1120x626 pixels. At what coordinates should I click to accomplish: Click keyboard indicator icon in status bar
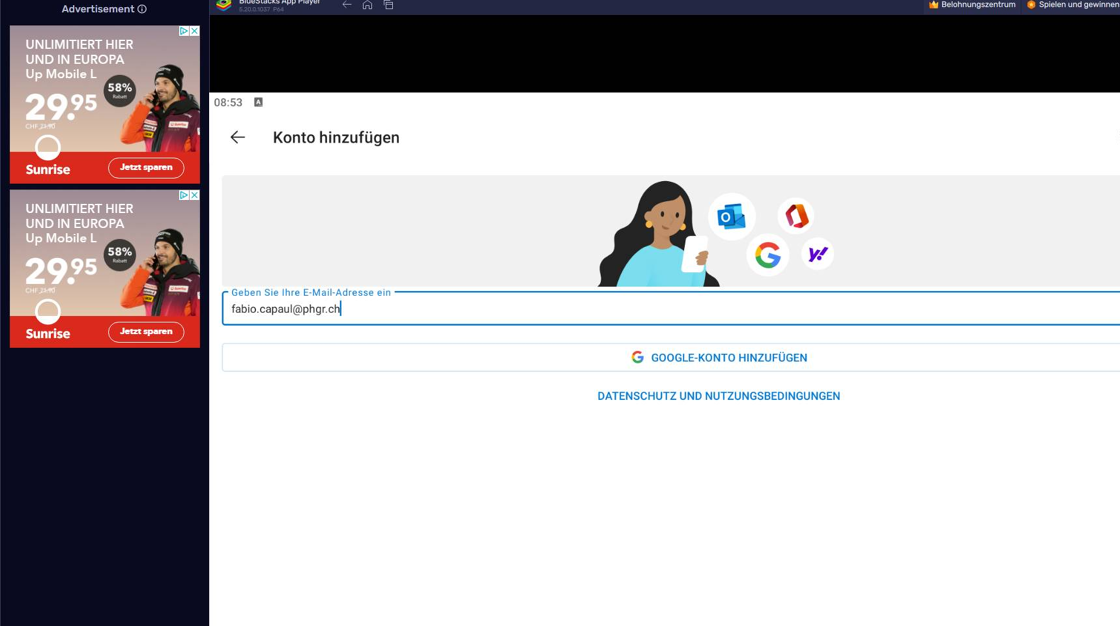[x=259, y=102]
